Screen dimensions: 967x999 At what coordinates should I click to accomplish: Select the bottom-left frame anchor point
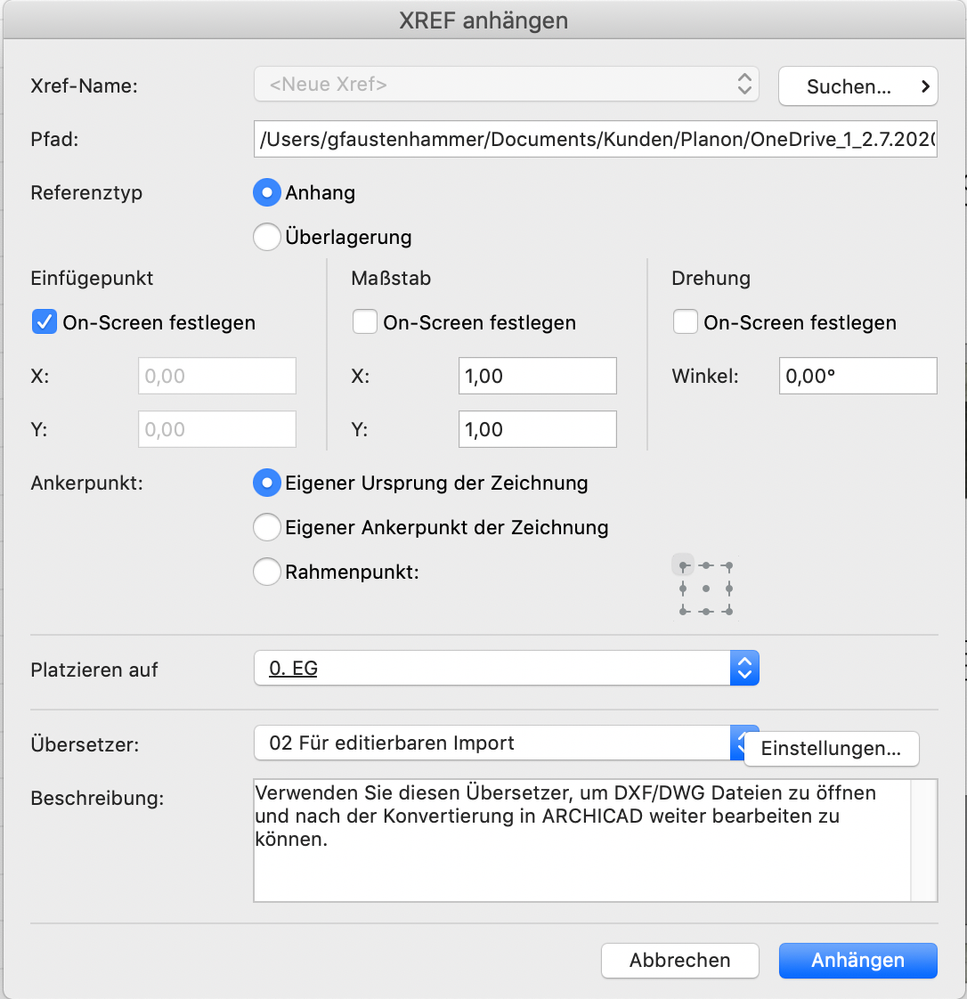(x=683, y=610)
